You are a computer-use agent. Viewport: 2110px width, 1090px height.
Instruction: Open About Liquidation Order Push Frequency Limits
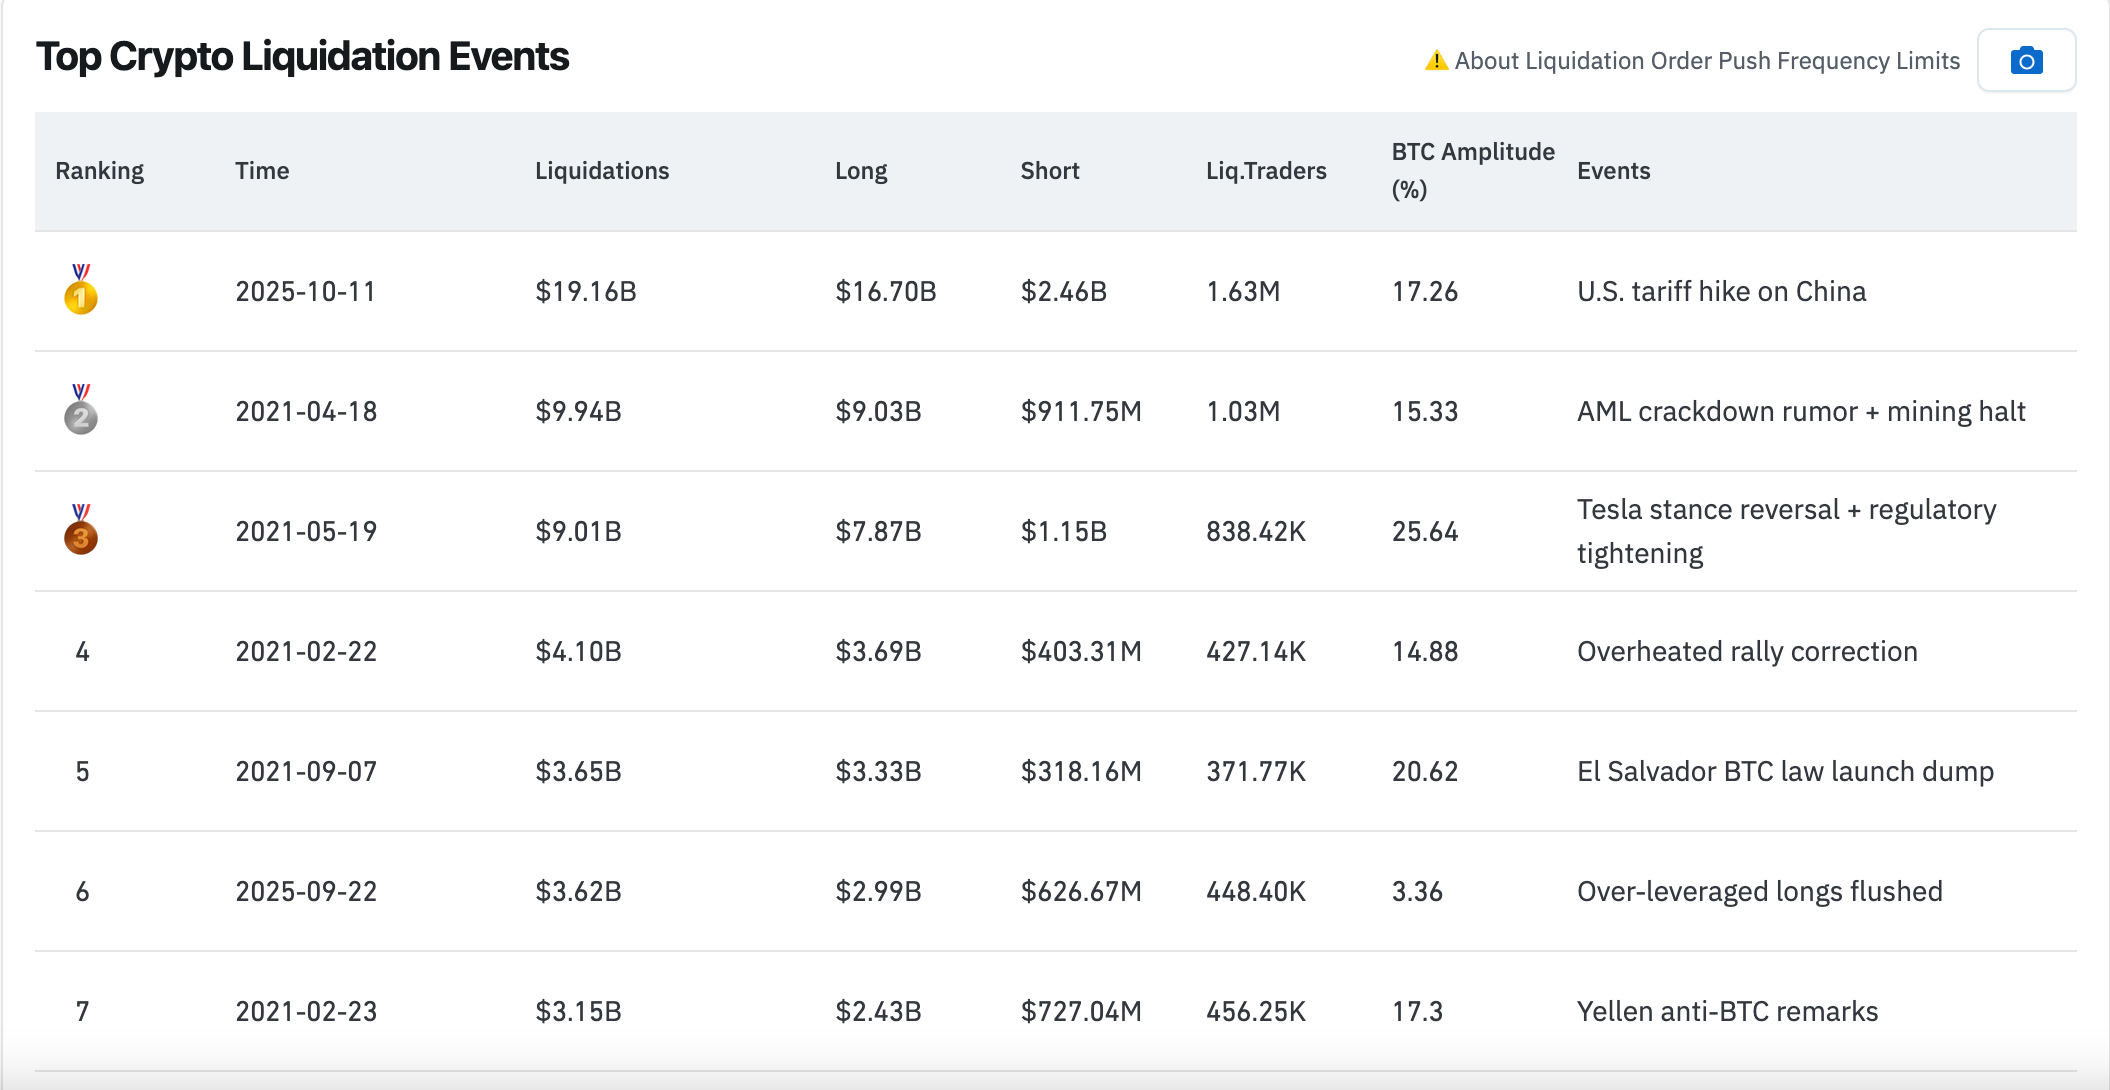tap(1707, 61)
